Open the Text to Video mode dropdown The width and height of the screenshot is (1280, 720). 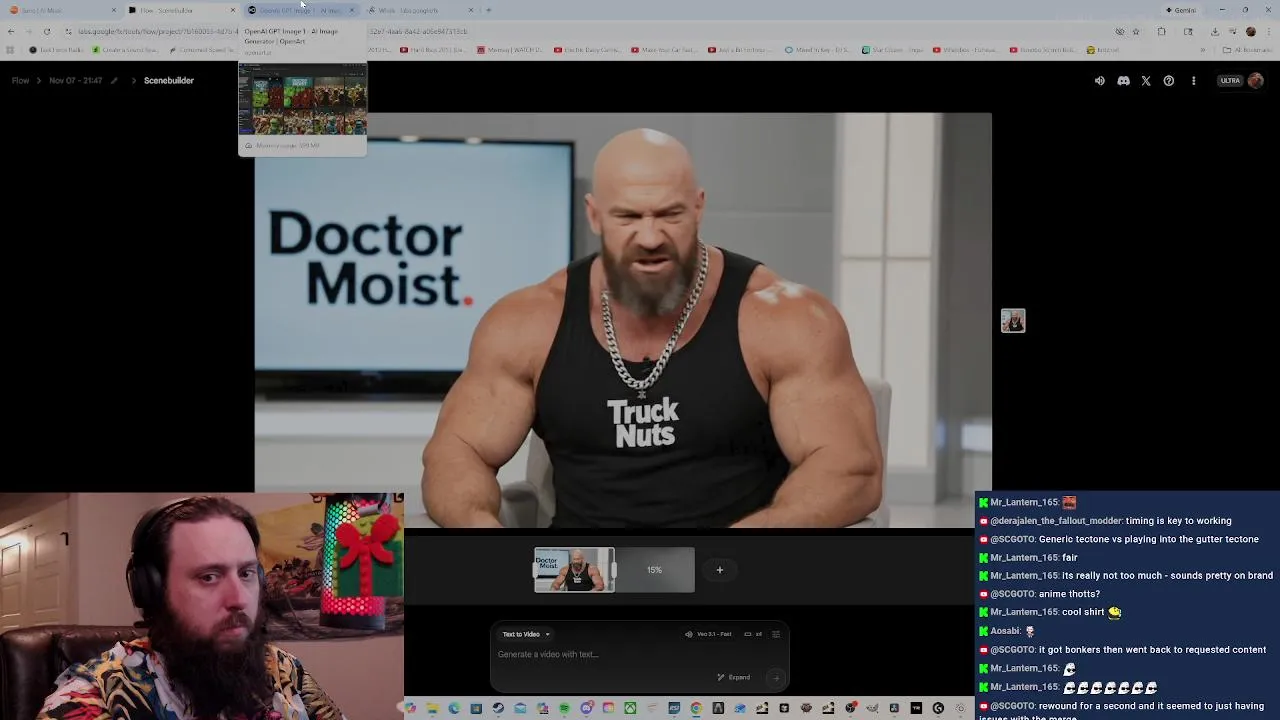526,634
